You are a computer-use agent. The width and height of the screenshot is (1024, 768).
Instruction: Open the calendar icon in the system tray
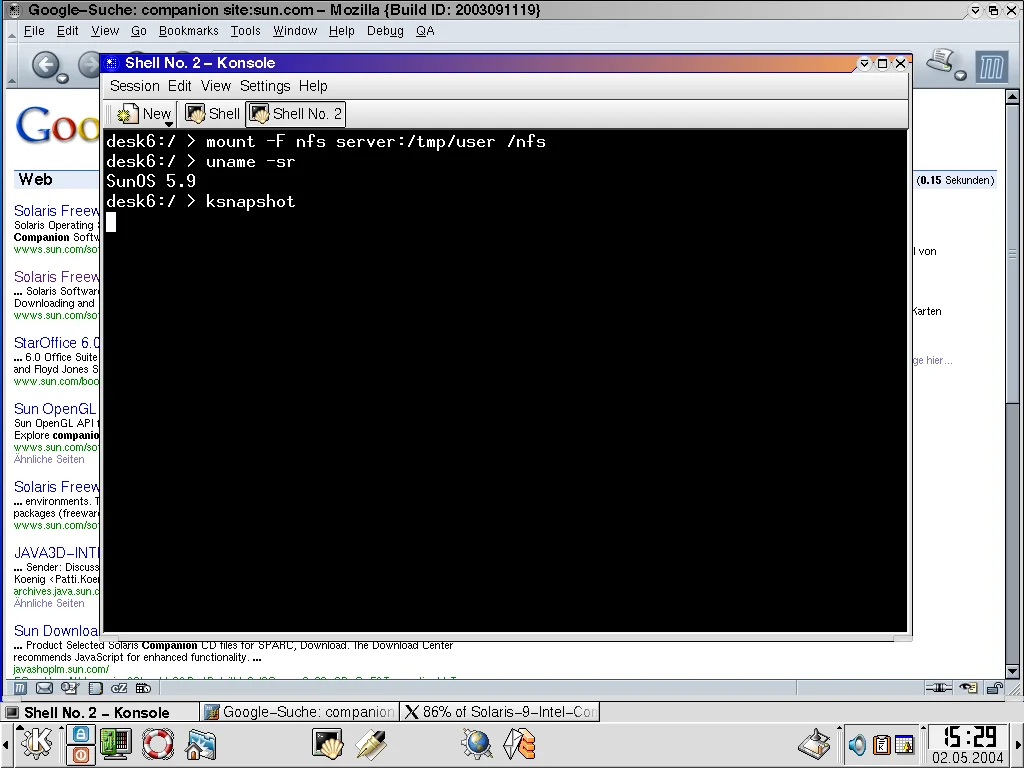pos(904,744)
